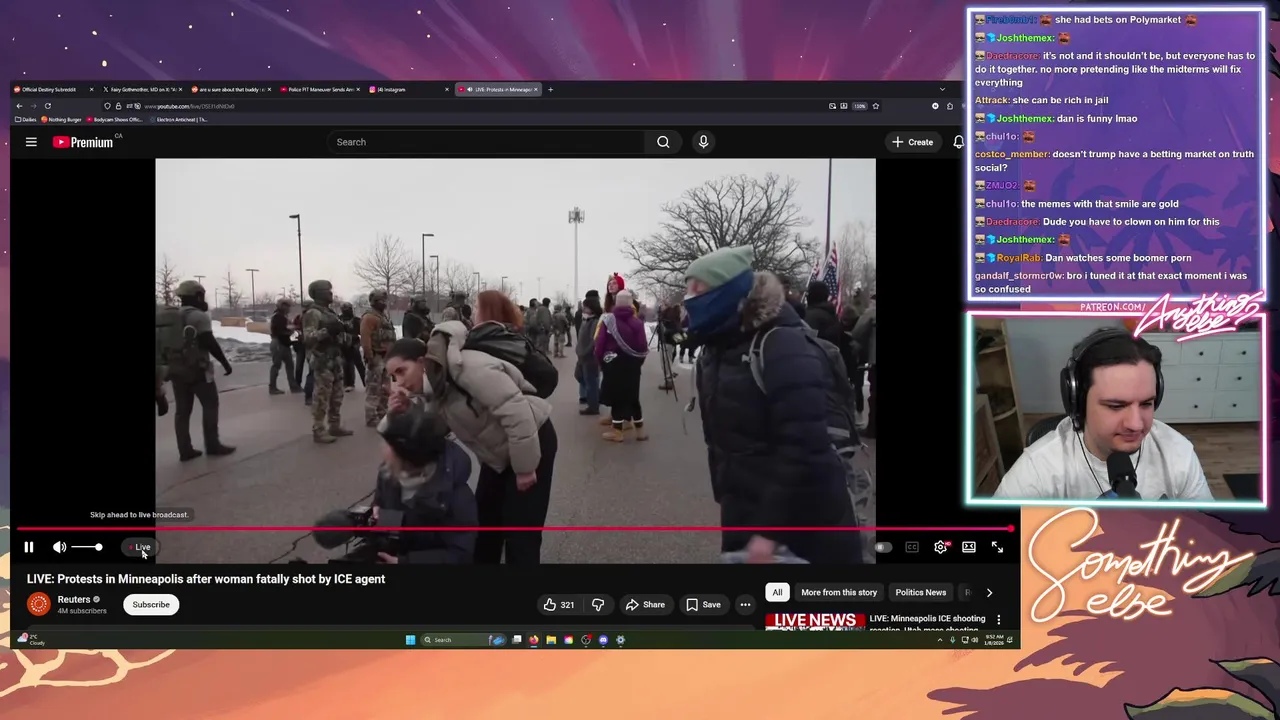The height and width of the screenshot is (720, 1280).
Task: Pause the live video playback
Action: click(29, 547)
